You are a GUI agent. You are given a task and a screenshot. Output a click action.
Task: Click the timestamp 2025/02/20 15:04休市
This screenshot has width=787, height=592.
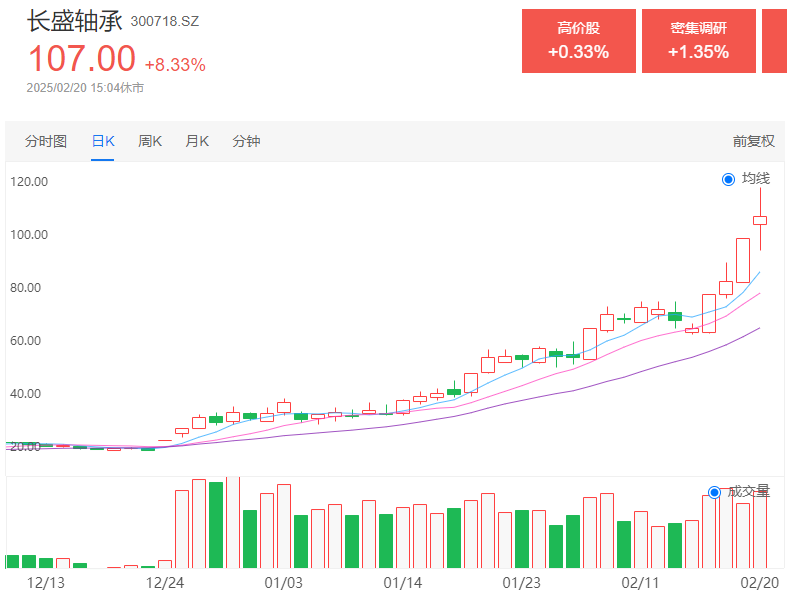click(85, 88)
